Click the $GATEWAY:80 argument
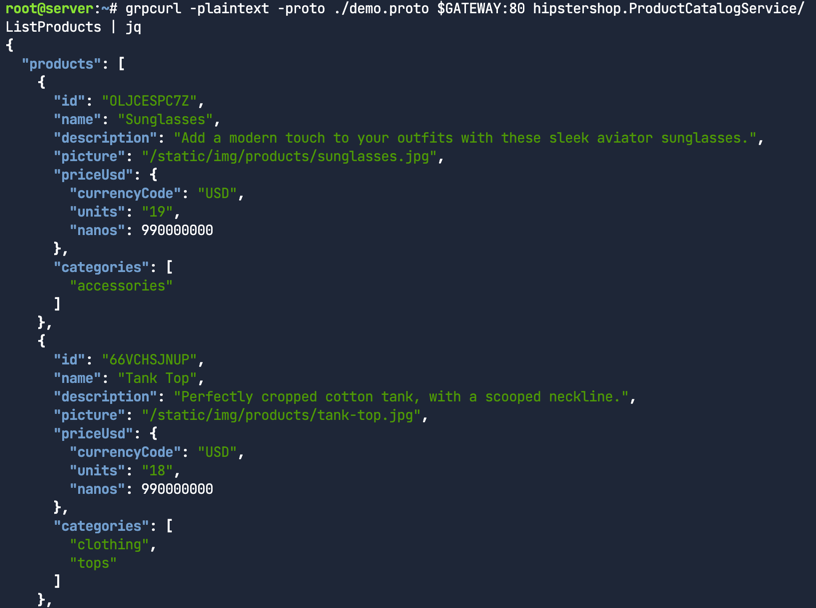 click(x=479, y=8)
